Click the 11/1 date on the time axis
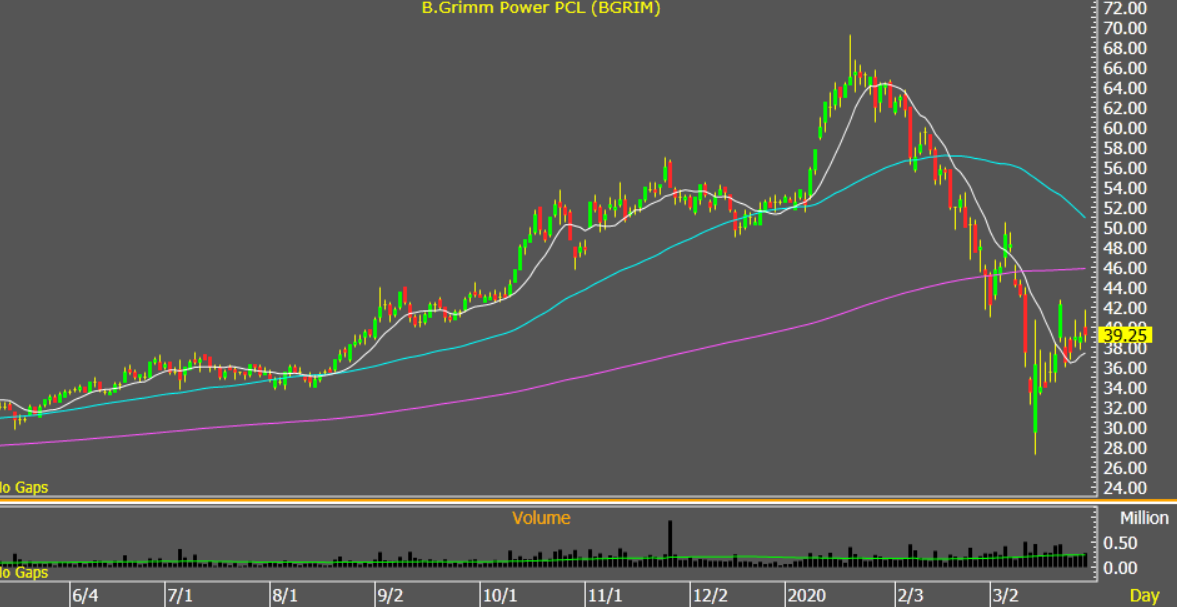 coord(605,596)
